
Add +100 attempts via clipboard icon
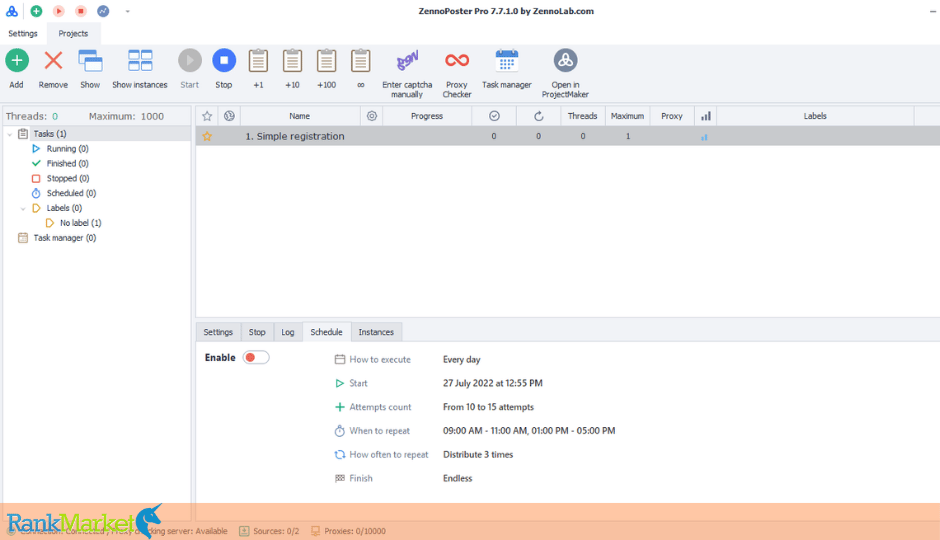coord(327,61)
